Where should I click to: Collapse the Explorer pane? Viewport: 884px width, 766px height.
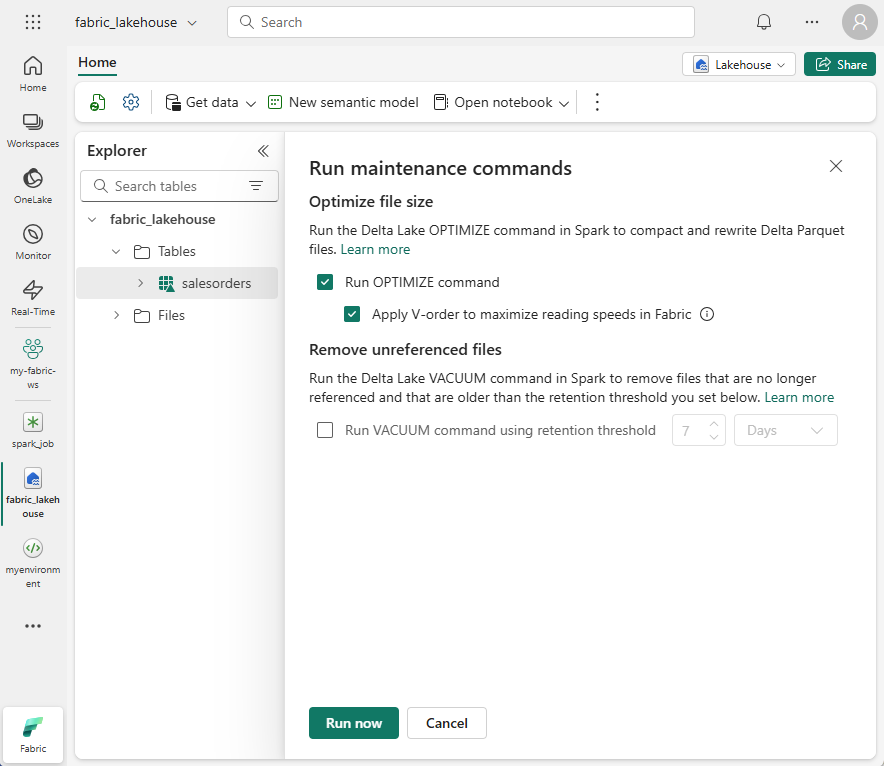[263, 150]
